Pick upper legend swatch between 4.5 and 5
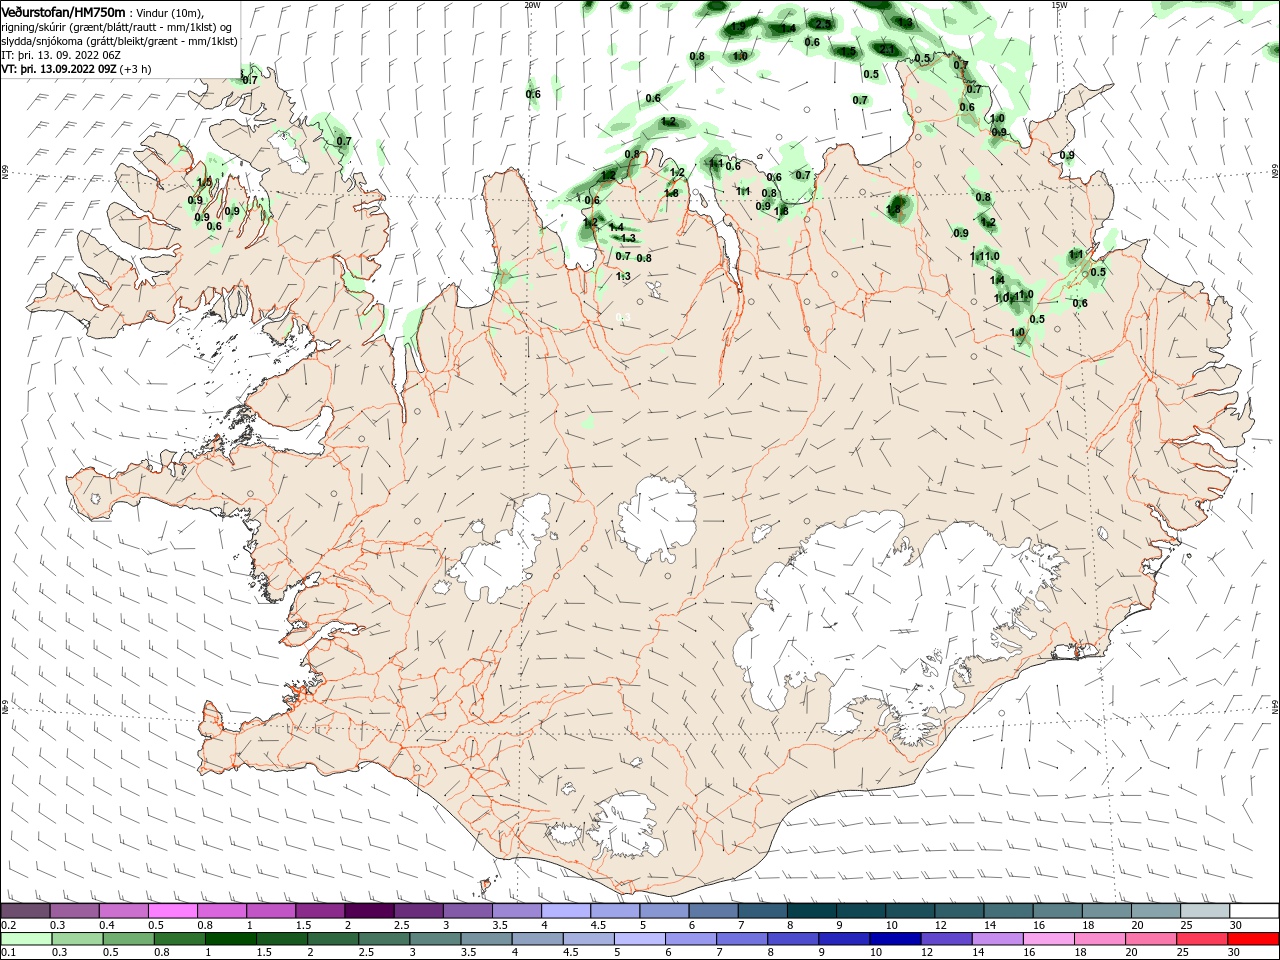Image resolution: width=1280 pixels, height=960 pixels. (615, 911)
